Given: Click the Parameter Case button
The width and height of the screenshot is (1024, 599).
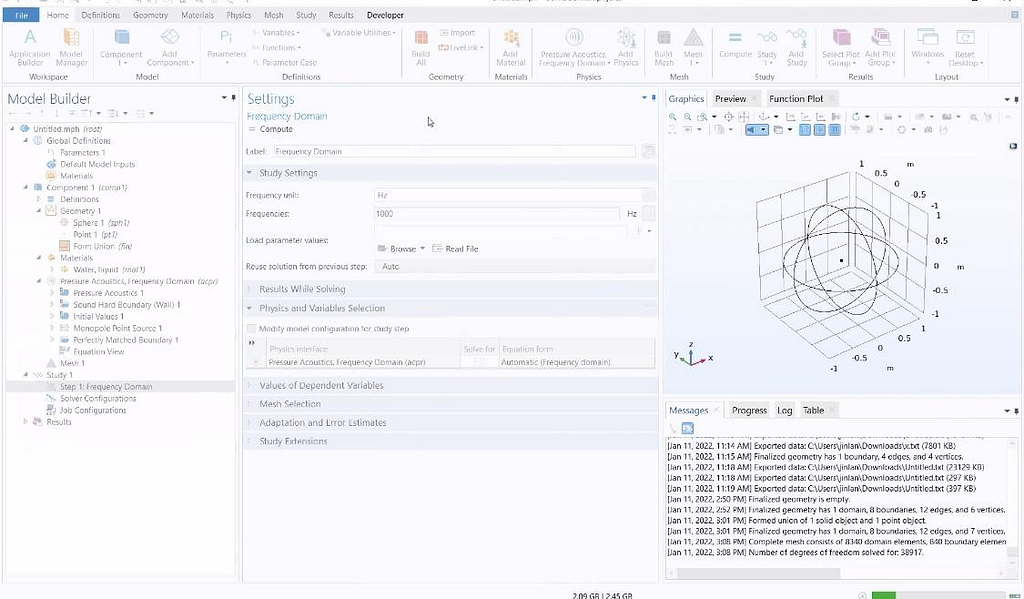Looking at the screenshot, I should pos(285,63).
